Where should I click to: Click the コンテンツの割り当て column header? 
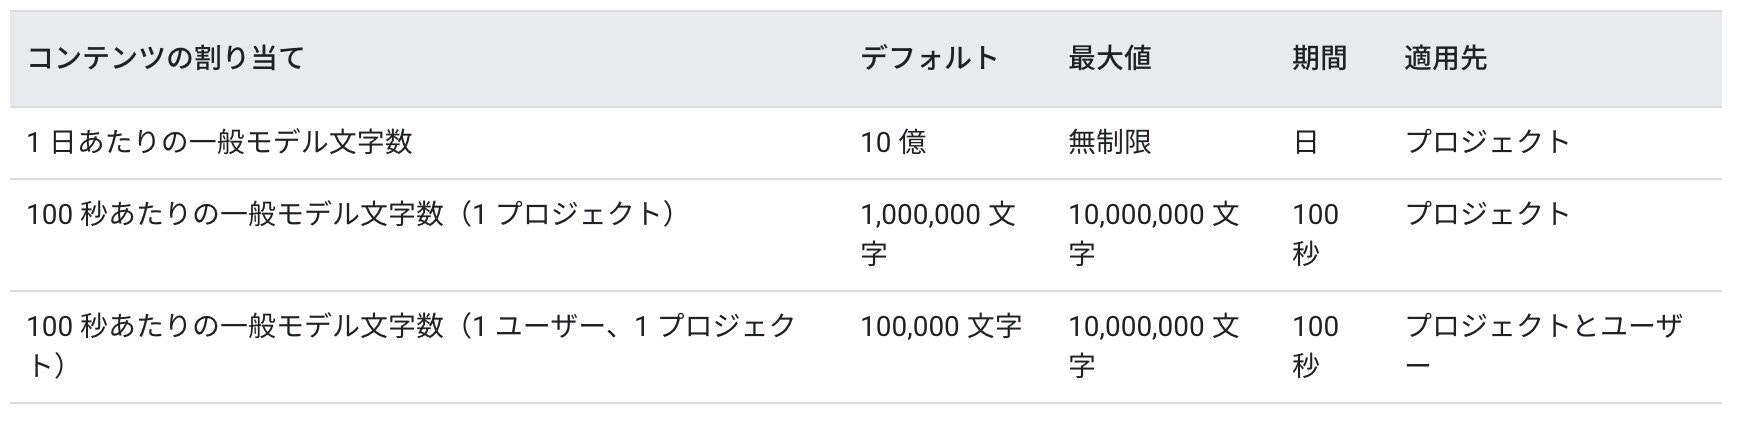tap(164, 58)
